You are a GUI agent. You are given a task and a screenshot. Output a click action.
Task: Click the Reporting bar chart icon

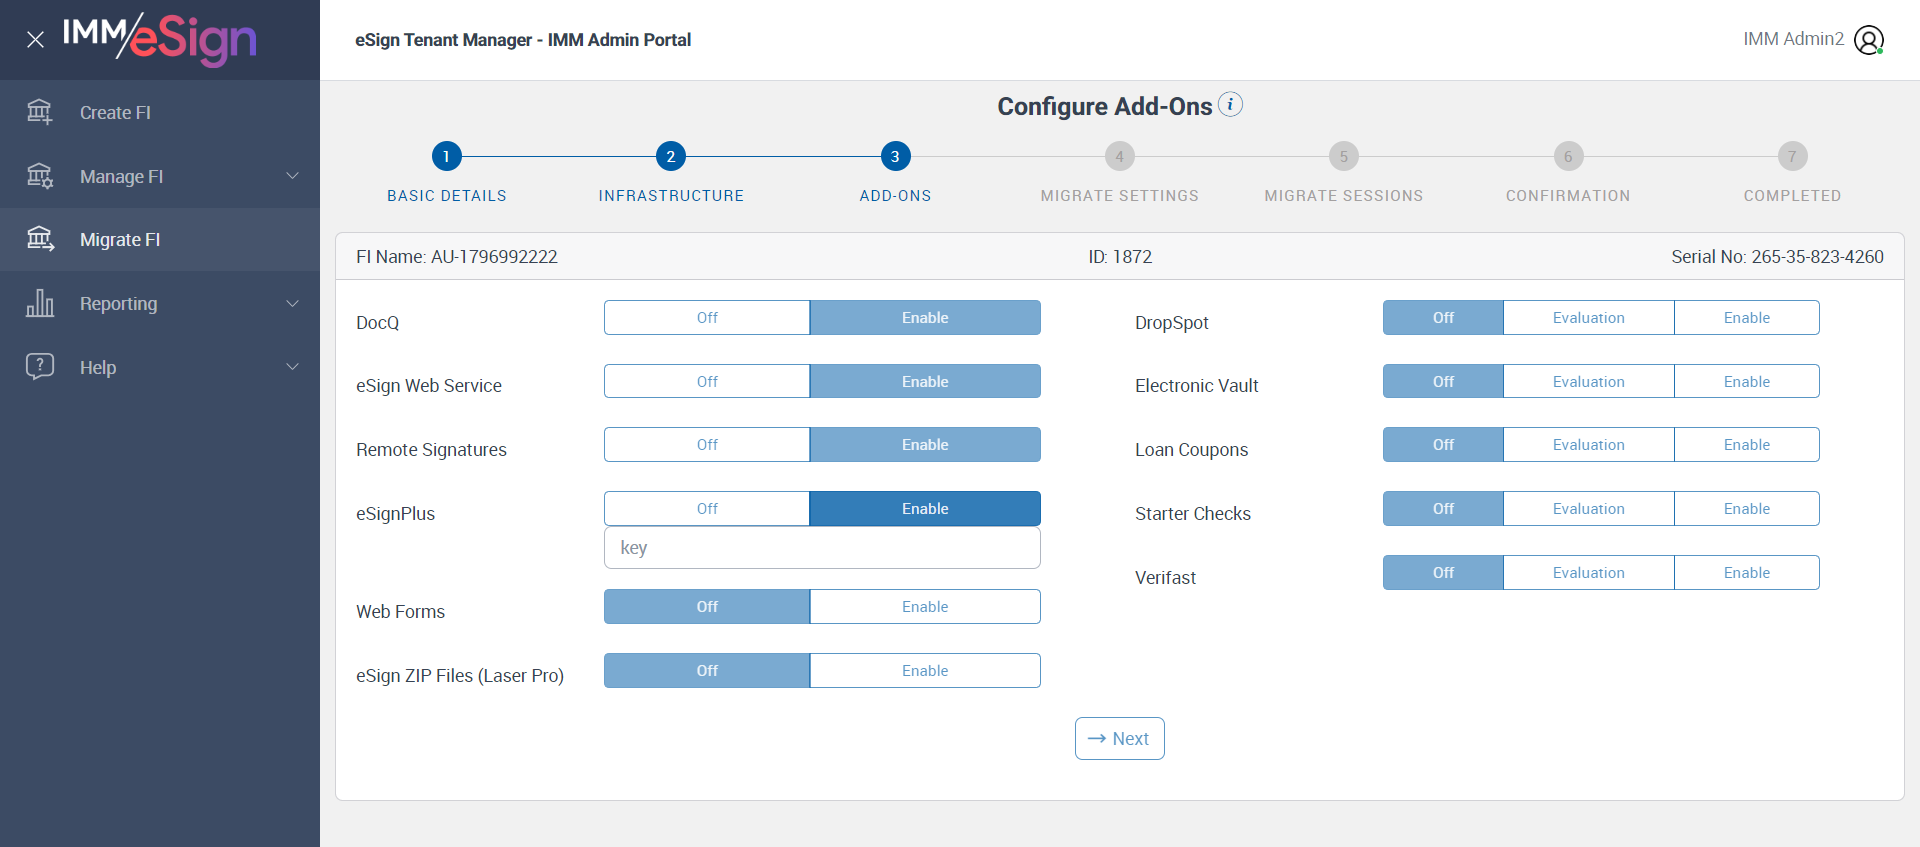(40, 303)
